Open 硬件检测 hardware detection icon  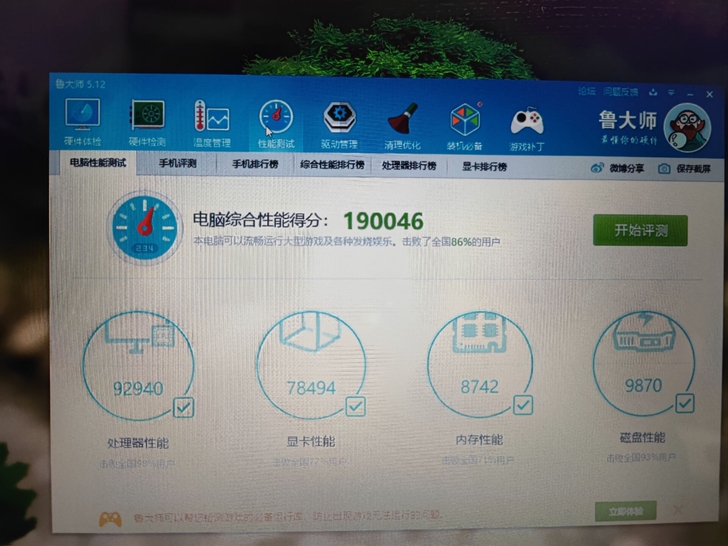147,123
